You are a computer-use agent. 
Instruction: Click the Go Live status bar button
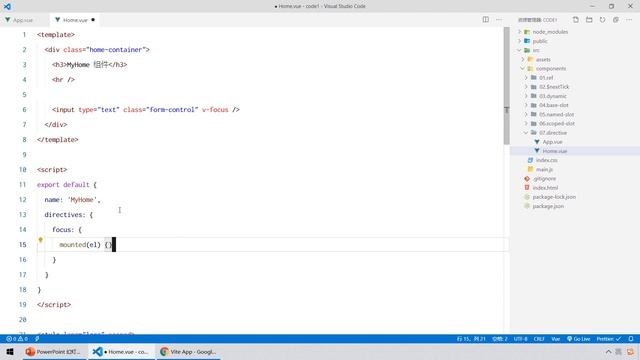point(579,339)
